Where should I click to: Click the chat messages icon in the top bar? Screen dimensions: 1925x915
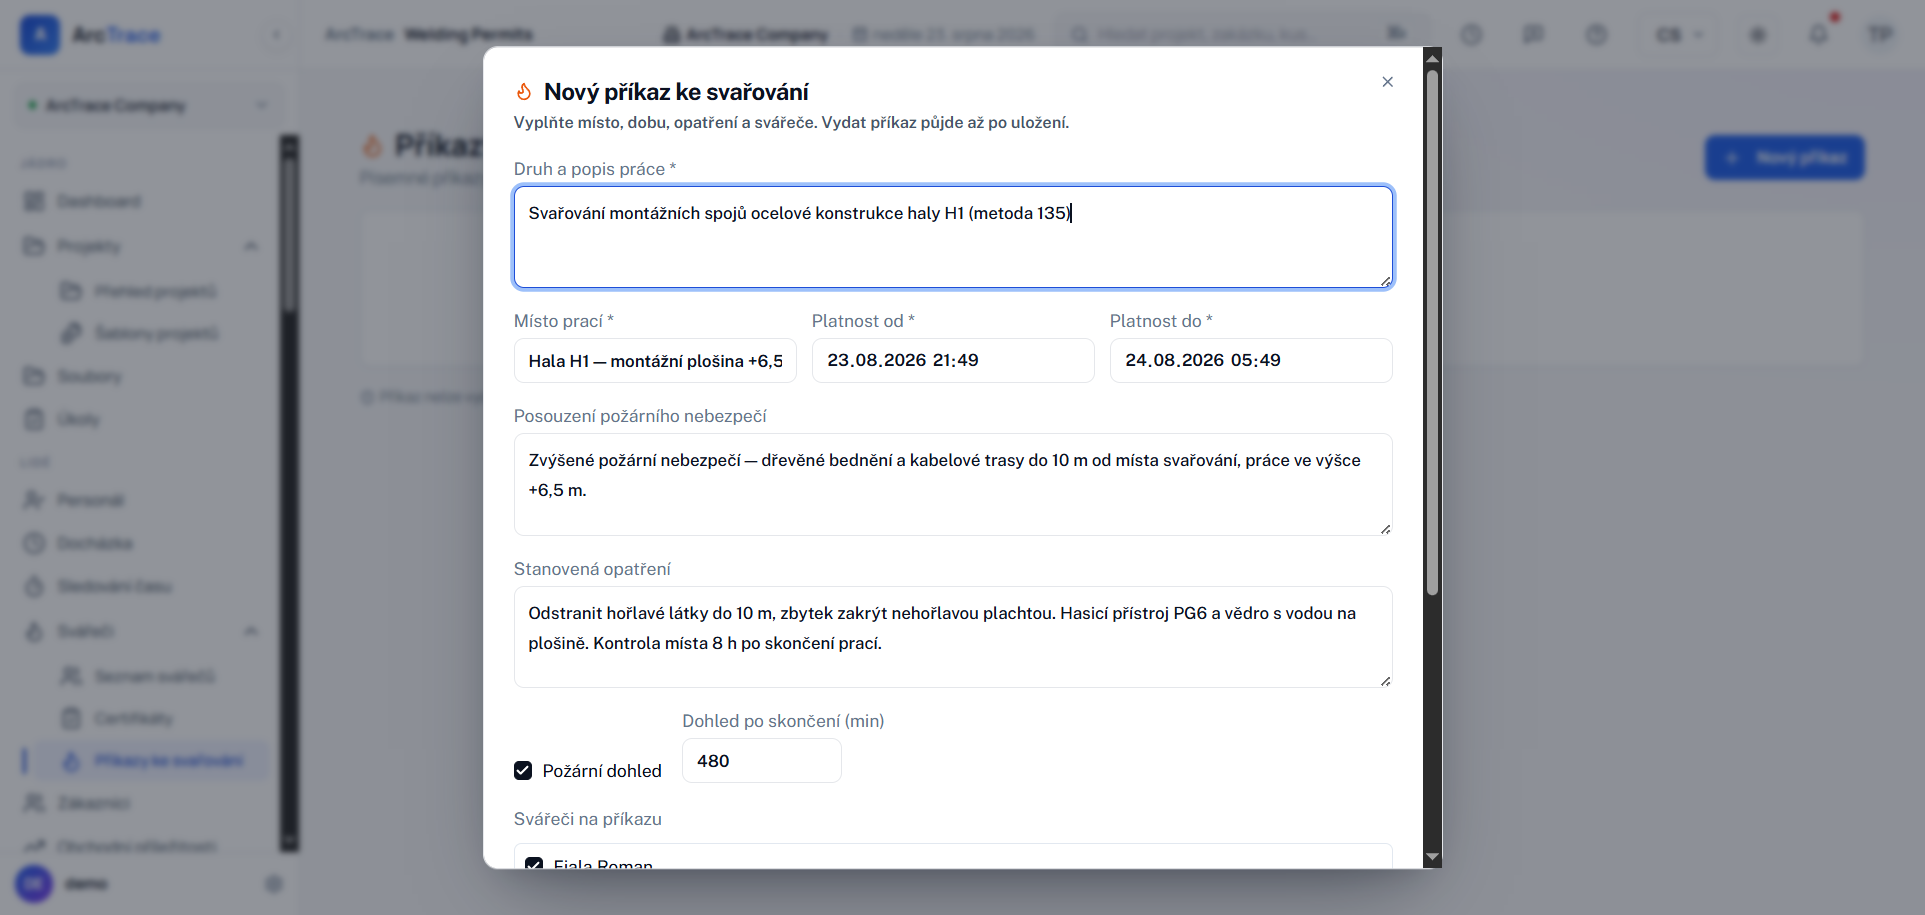(1533, 35)
